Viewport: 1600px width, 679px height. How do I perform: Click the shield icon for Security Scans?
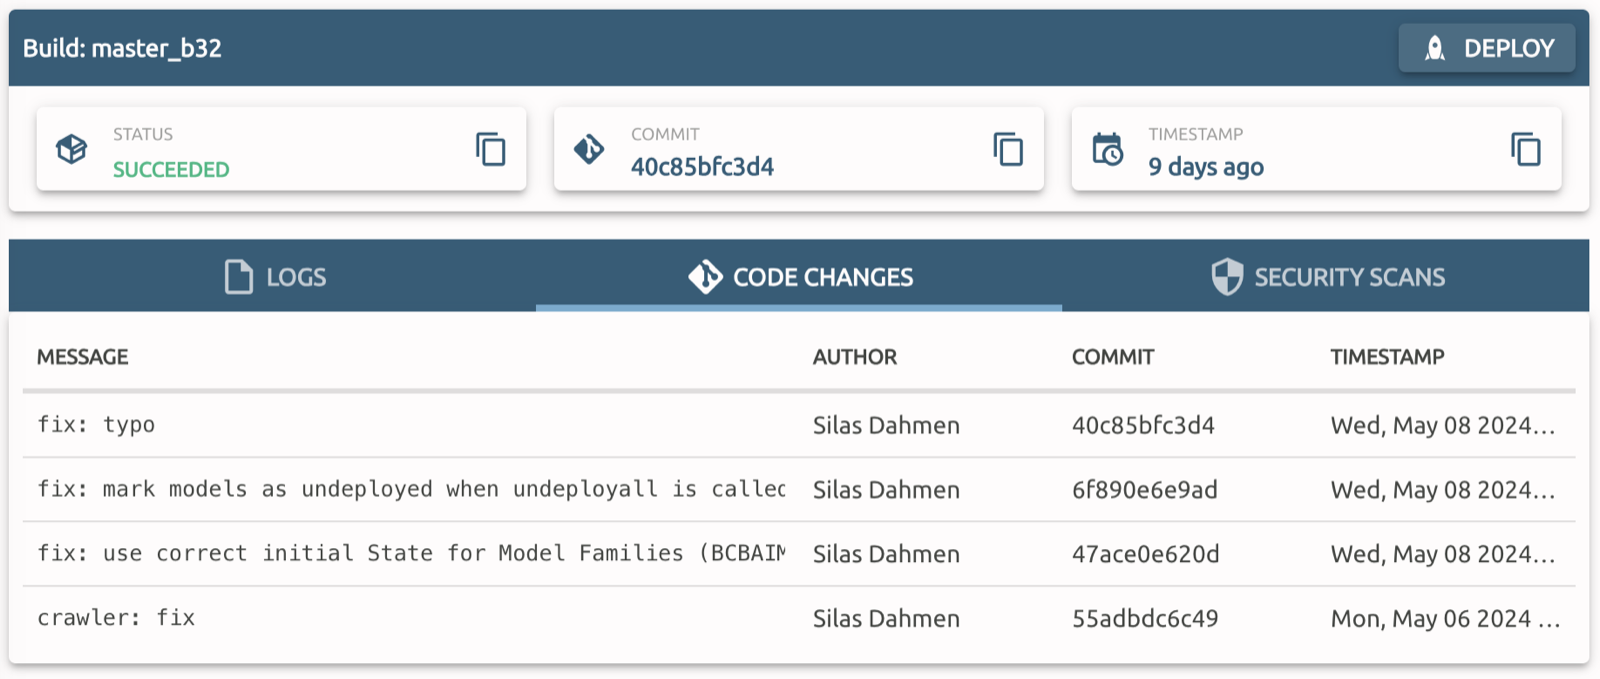[1227, 277]
